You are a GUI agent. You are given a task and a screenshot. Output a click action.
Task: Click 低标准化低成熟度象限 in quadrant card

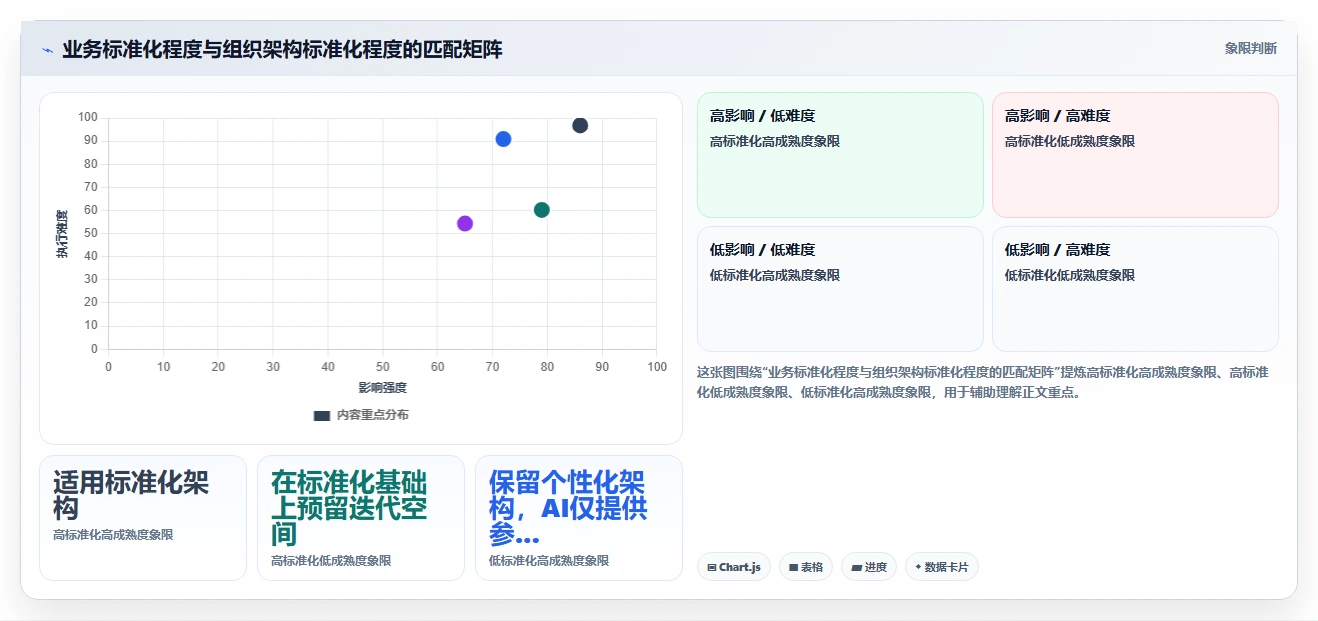pos(1070,275)
